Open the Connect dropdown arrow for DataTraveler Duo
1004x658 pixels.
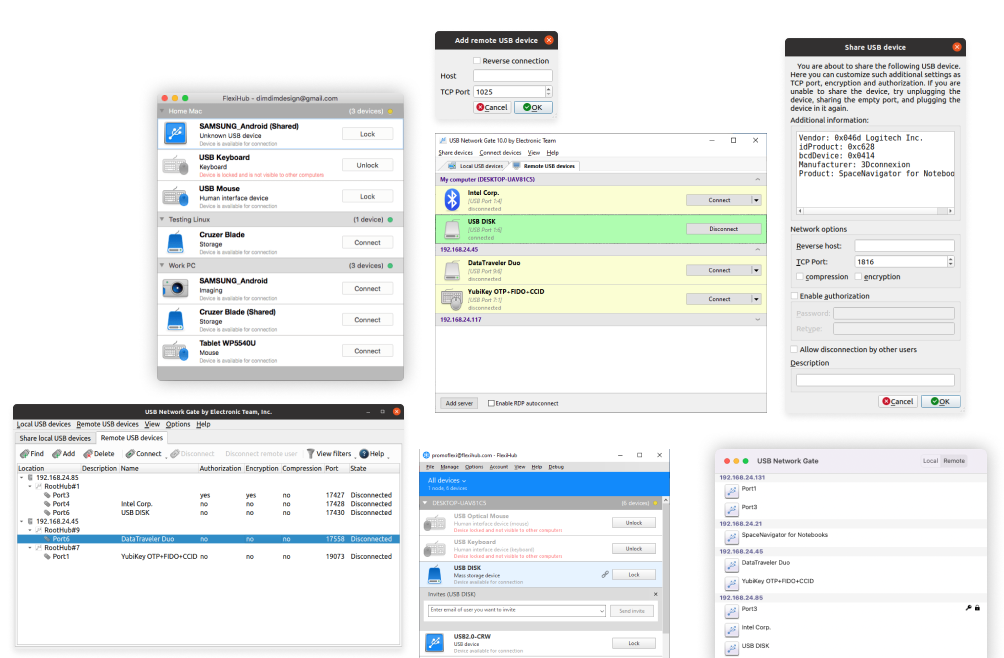(x=756, y=270)
